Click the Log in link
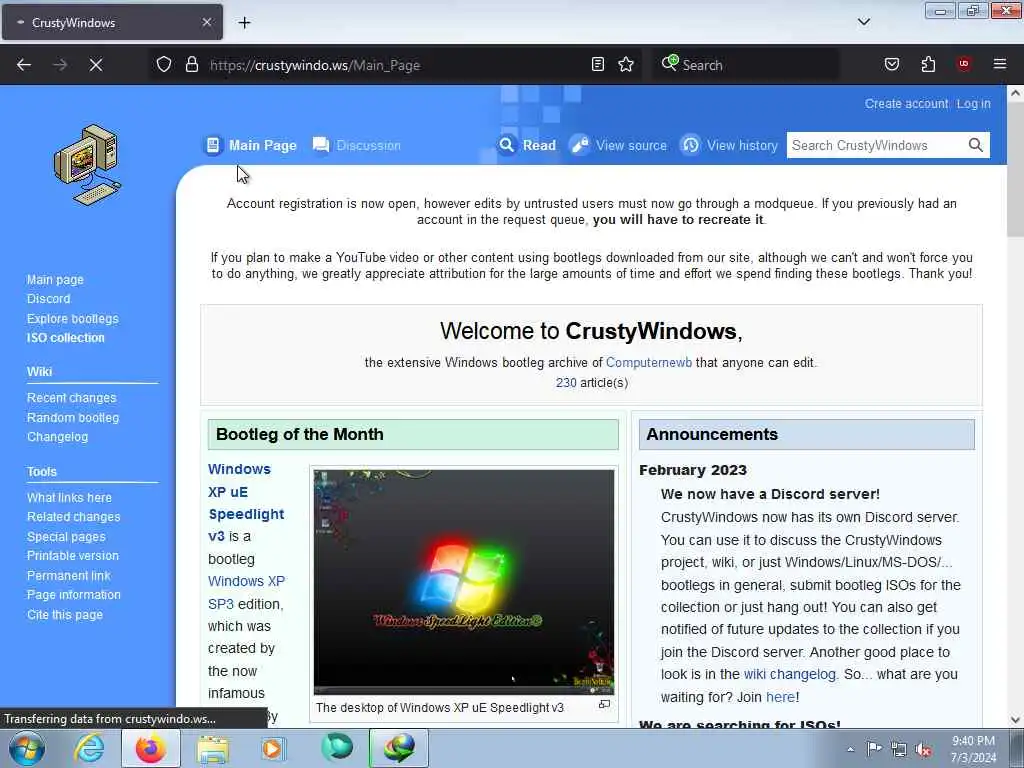Viewport: 1024px width, 768px height. point(973,103)
